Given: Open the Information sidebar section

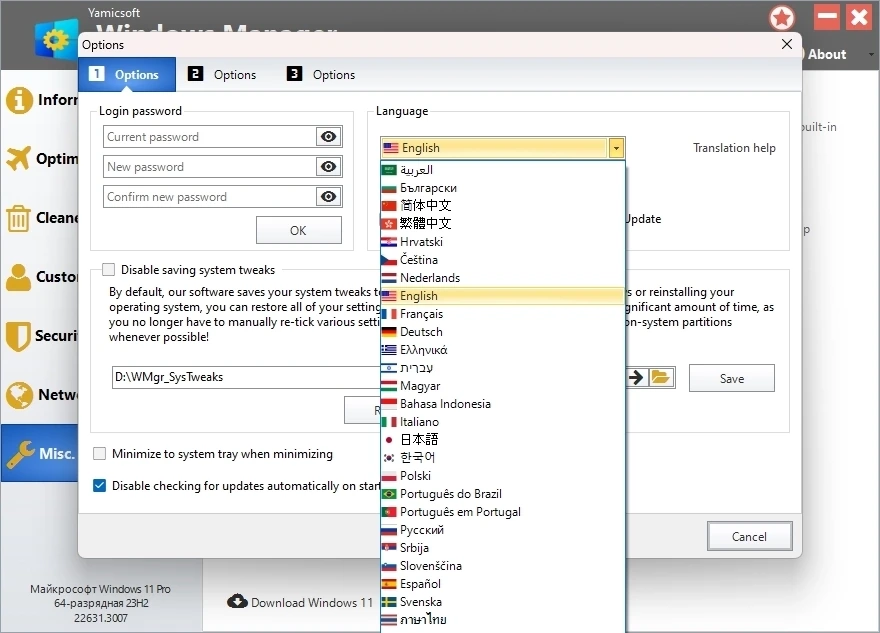Looking at the screenshot, I should pos(40,100).
